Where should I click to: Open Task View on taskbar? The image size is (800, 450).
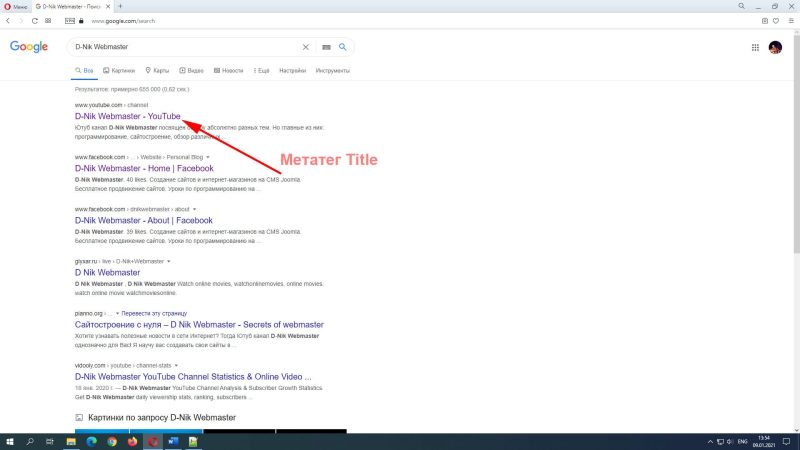point(49,441)
